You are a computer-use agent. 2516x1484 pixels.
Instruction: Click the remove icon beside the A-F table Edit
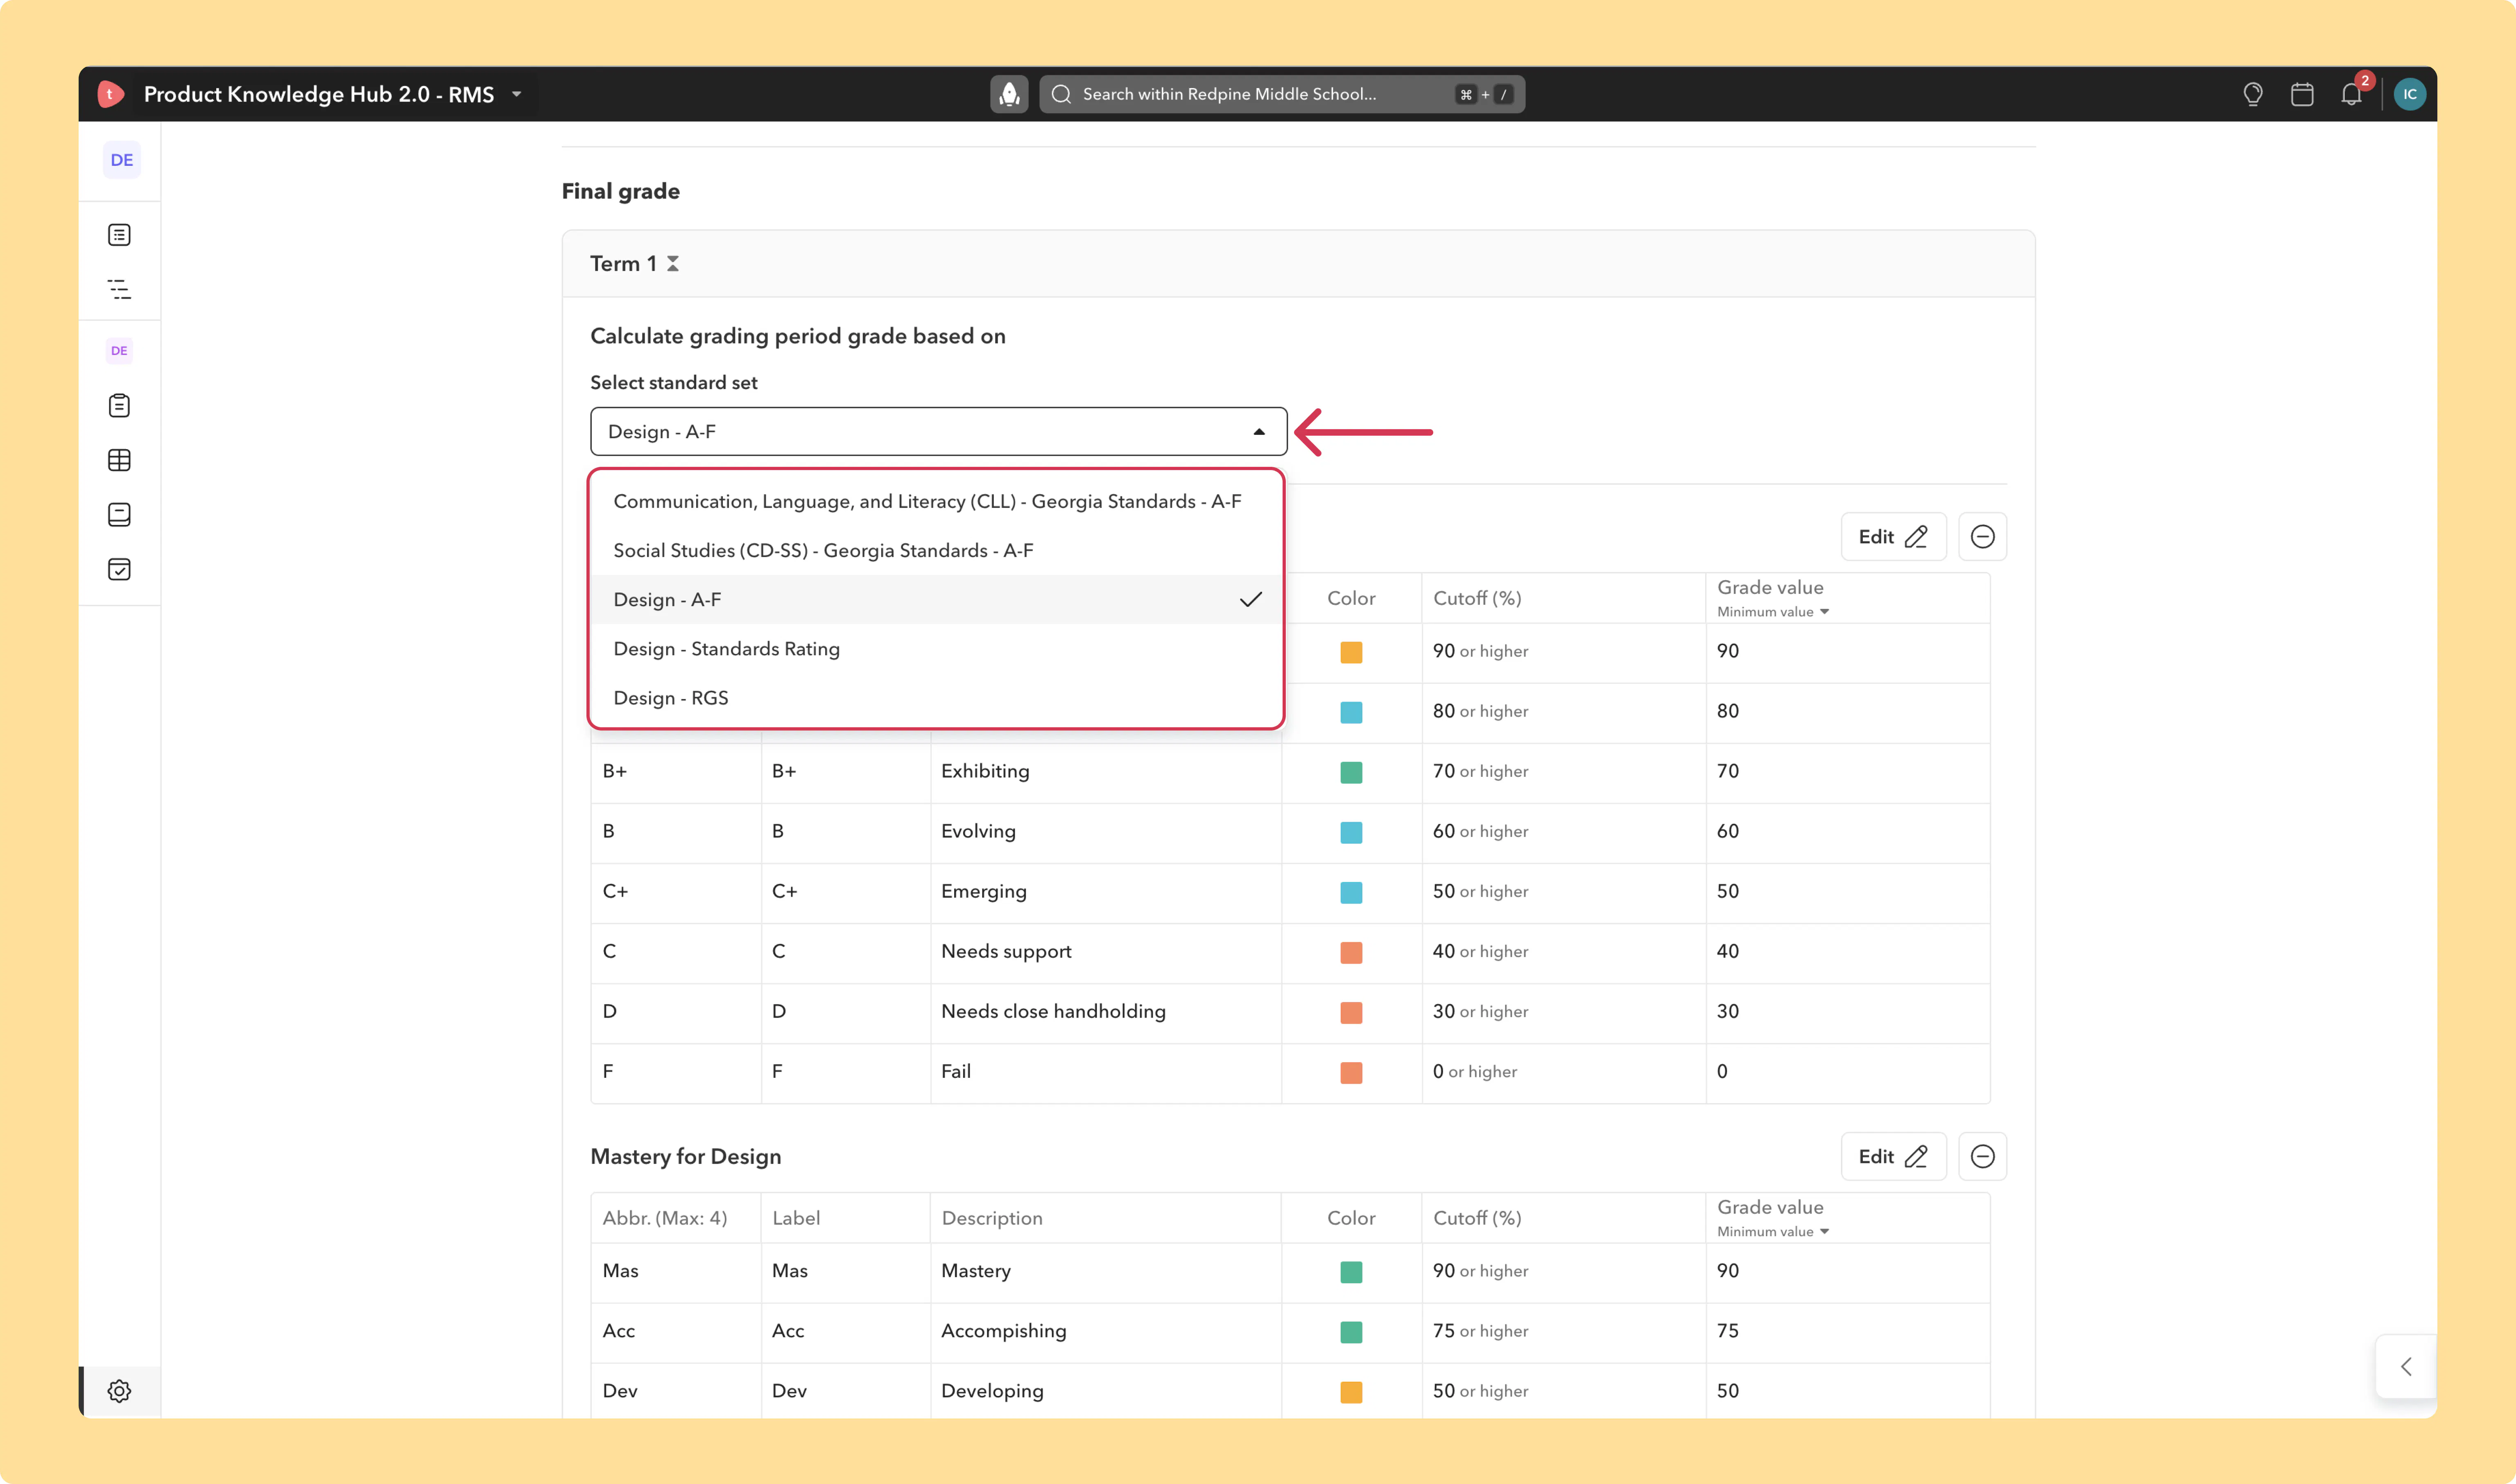[1982, 537]
